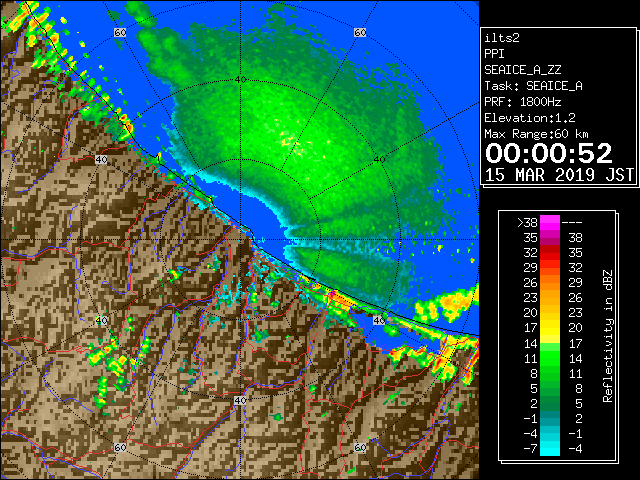
Task: Click the vertical "Reflectivity in dBZ" legend title
Action: pos(607,336)
